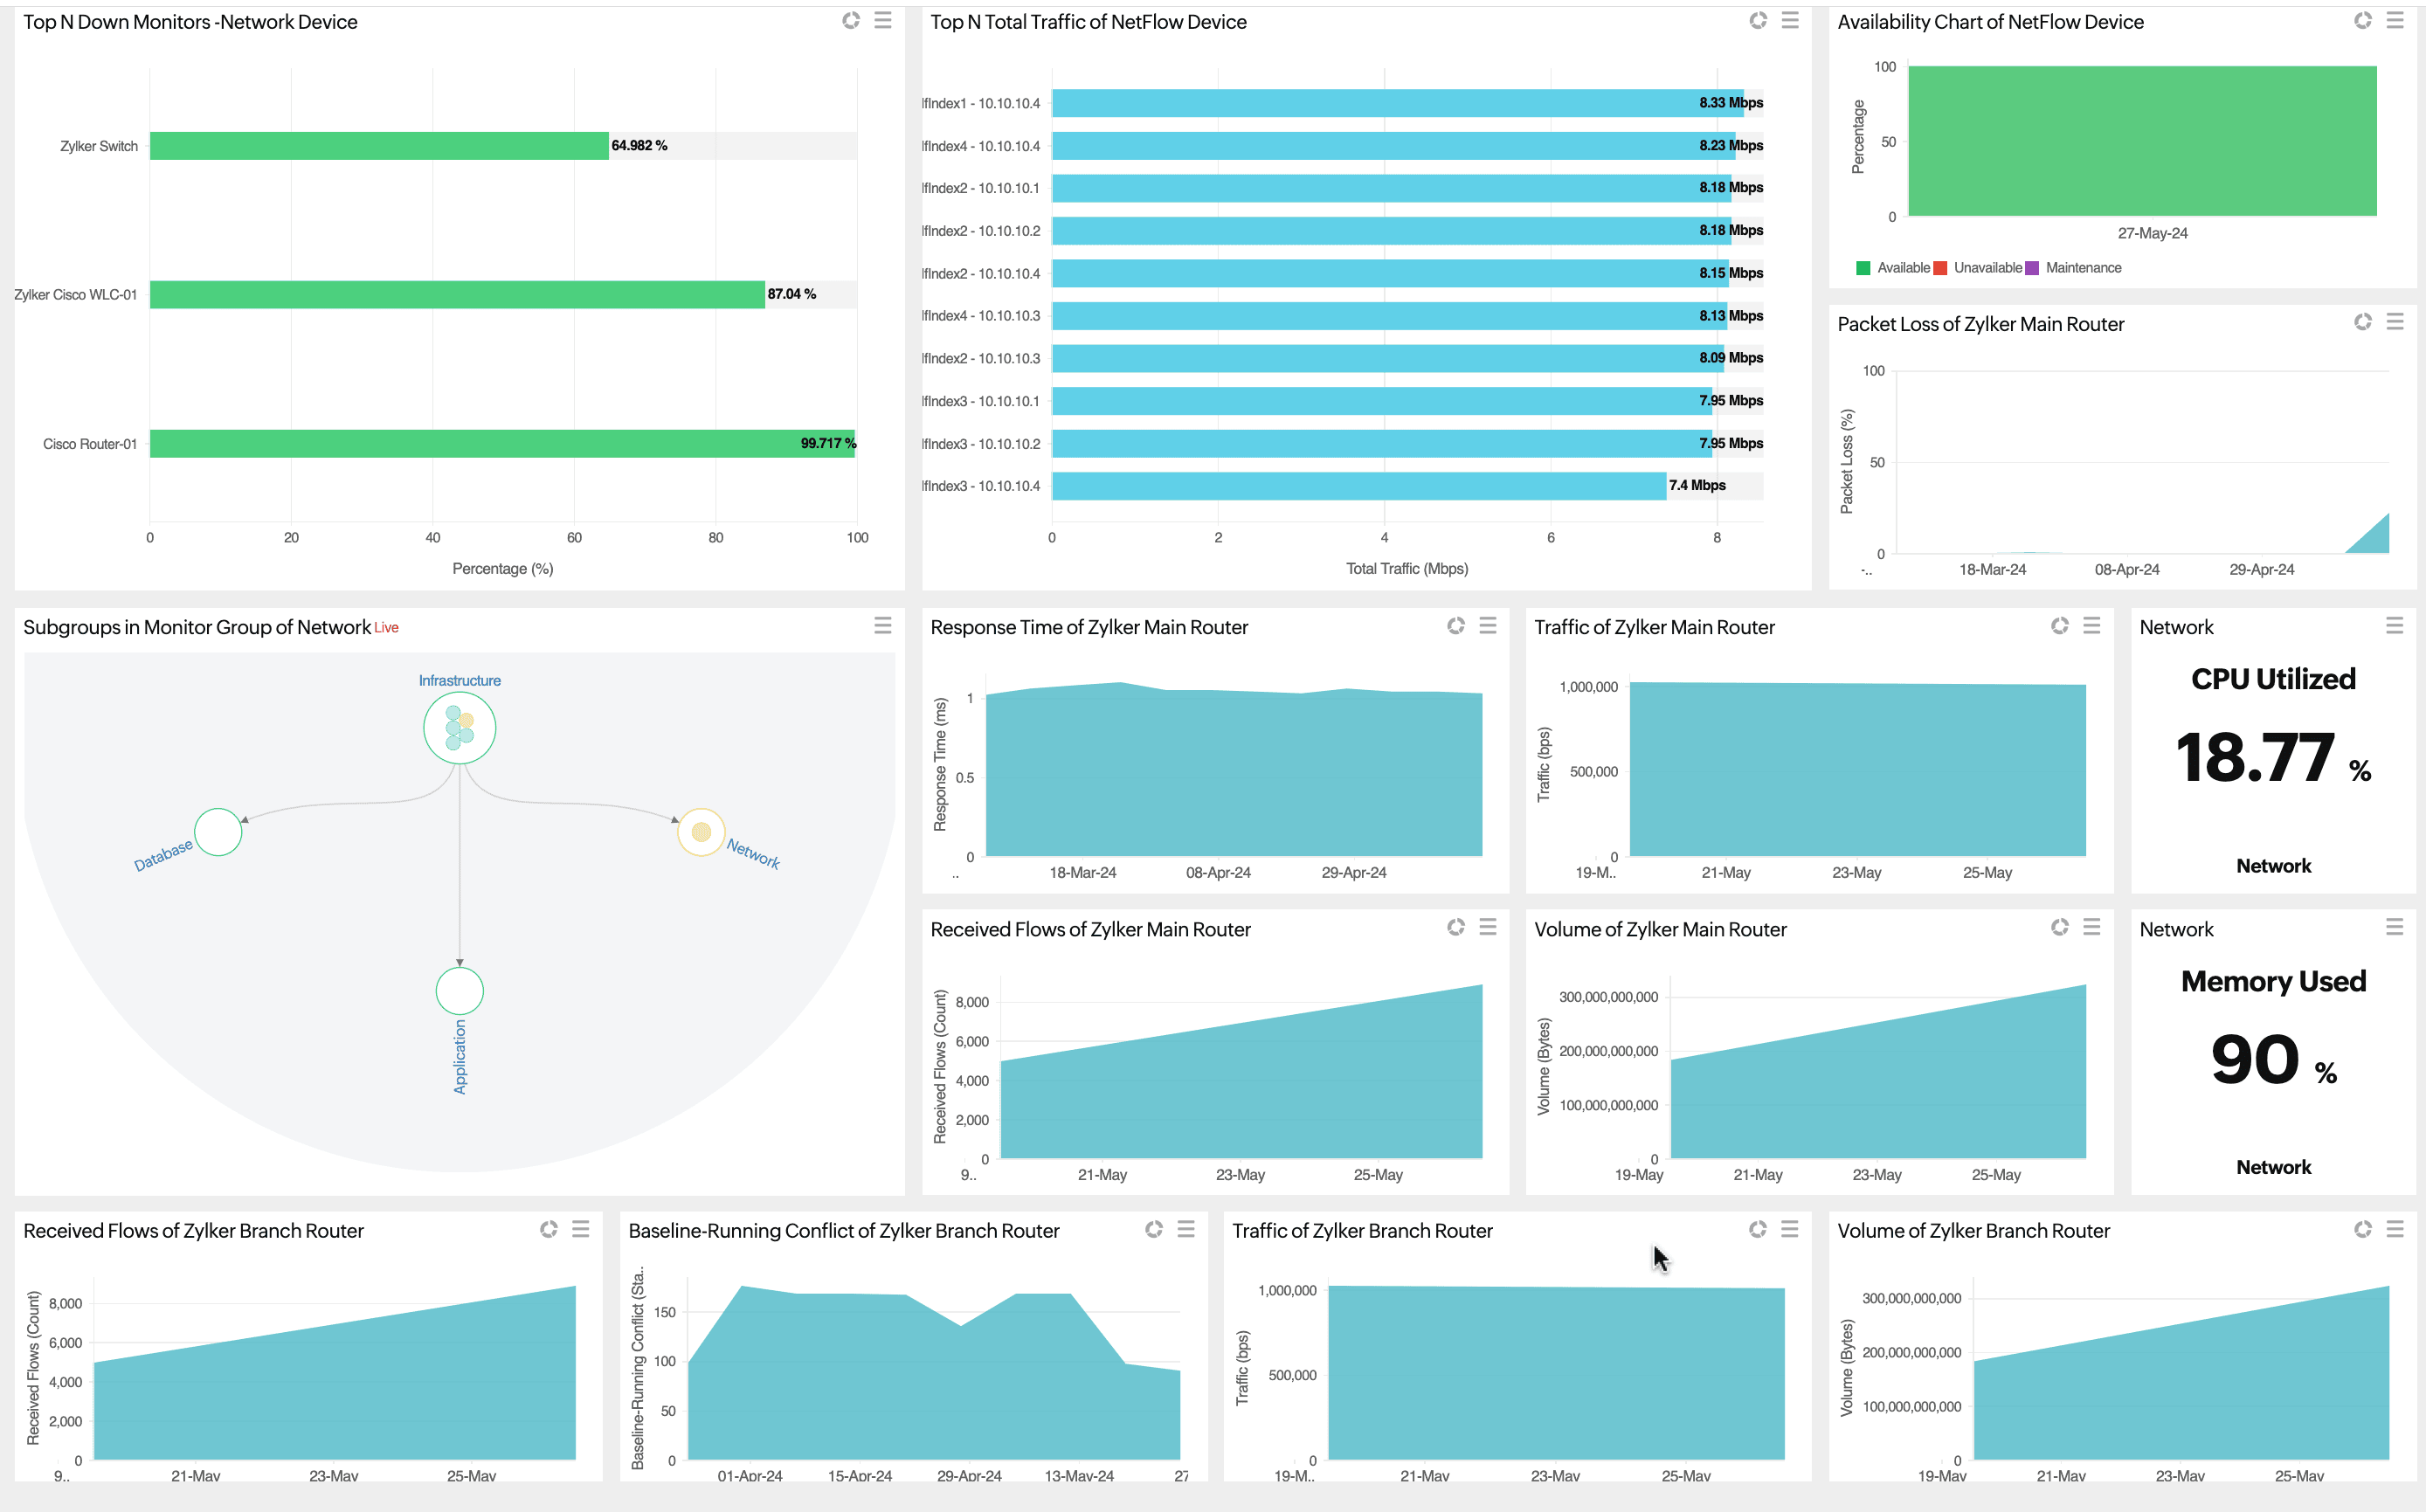Refresh Top N Down Monitors widget
Viewport: 2426px width, 1512px height.
pos(850,20)
